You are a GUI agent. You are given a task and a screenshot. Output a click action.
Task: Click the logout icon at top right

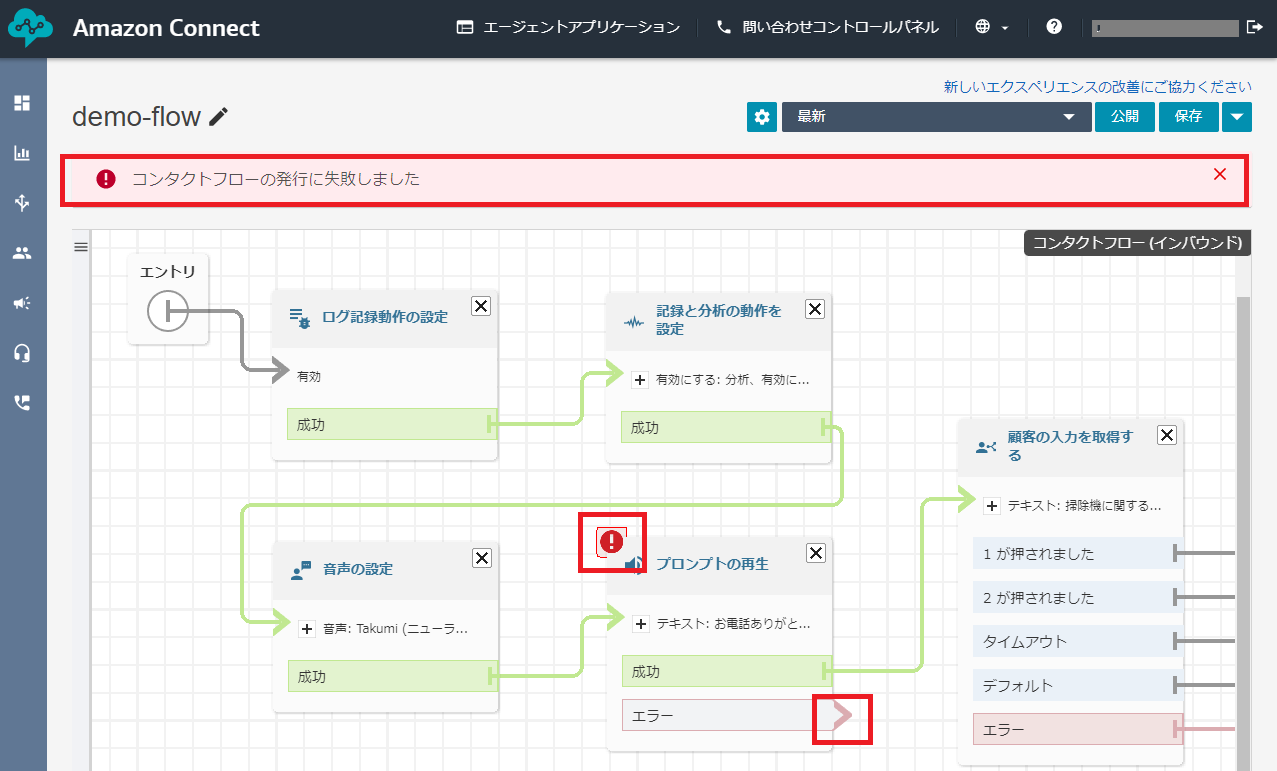[1255, 27]
